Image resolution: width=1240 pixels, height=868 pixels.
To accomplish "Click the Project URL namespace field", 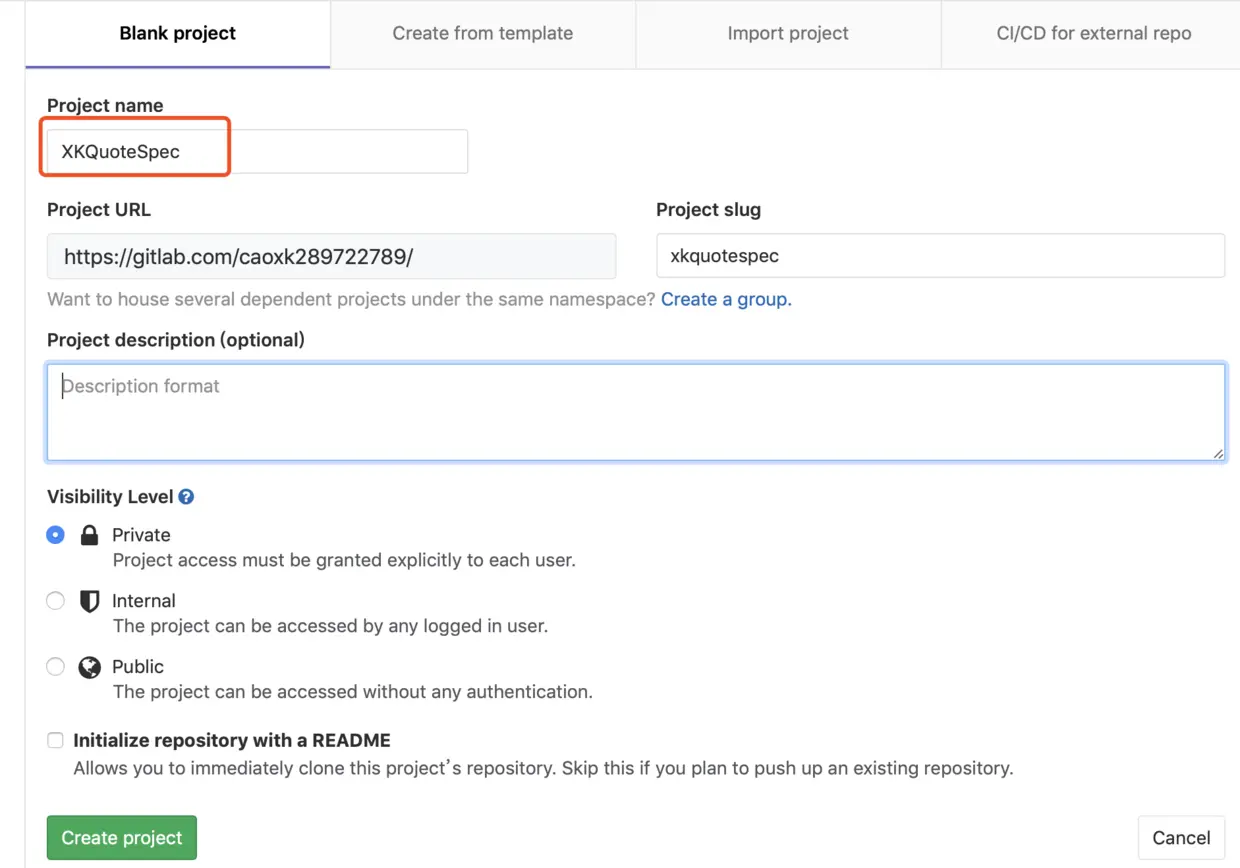I will point(331,257).
